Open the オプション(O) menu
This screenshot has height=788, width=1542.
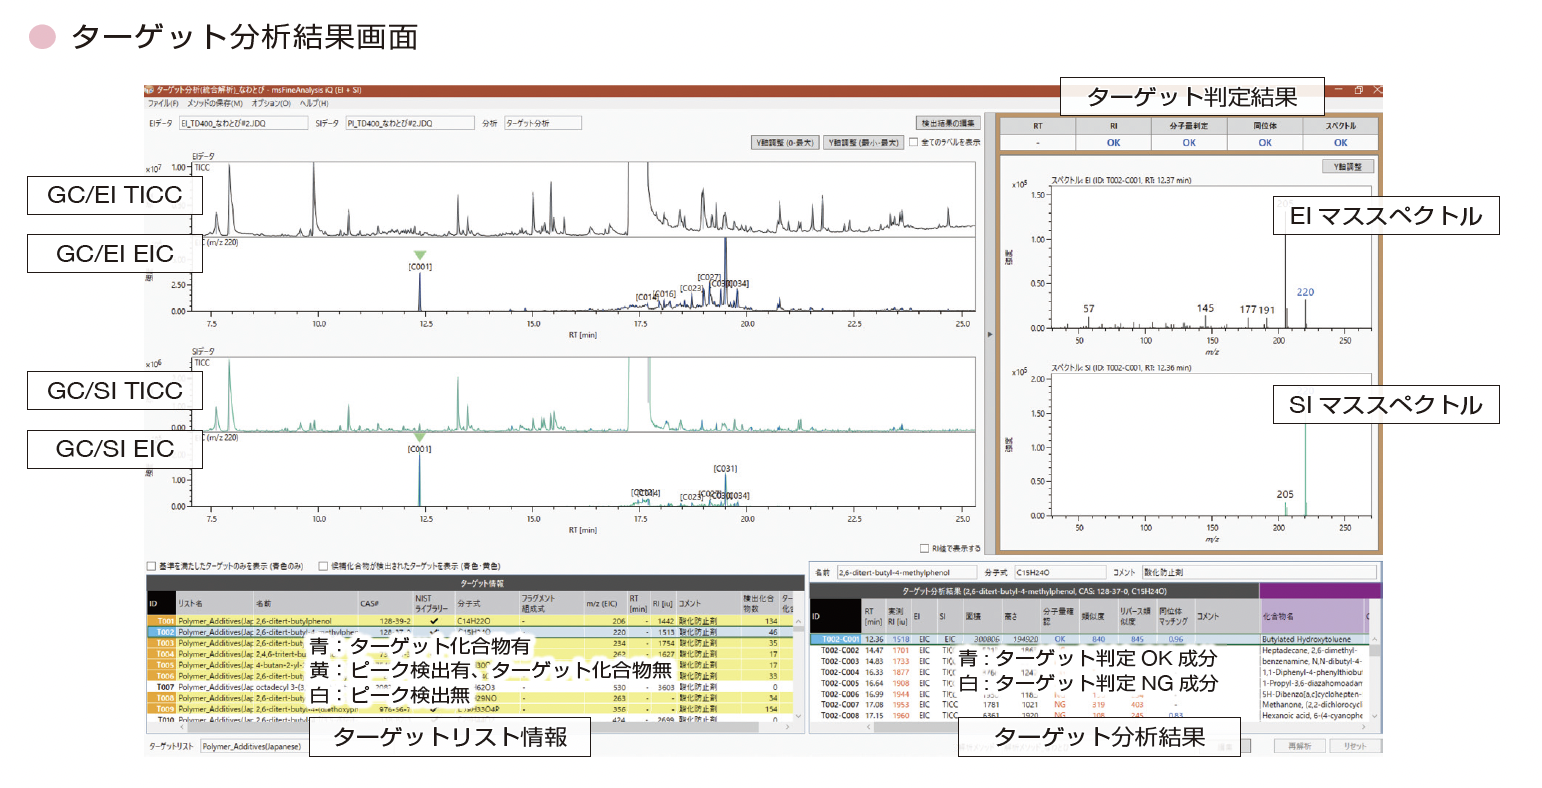coord(271,103)
